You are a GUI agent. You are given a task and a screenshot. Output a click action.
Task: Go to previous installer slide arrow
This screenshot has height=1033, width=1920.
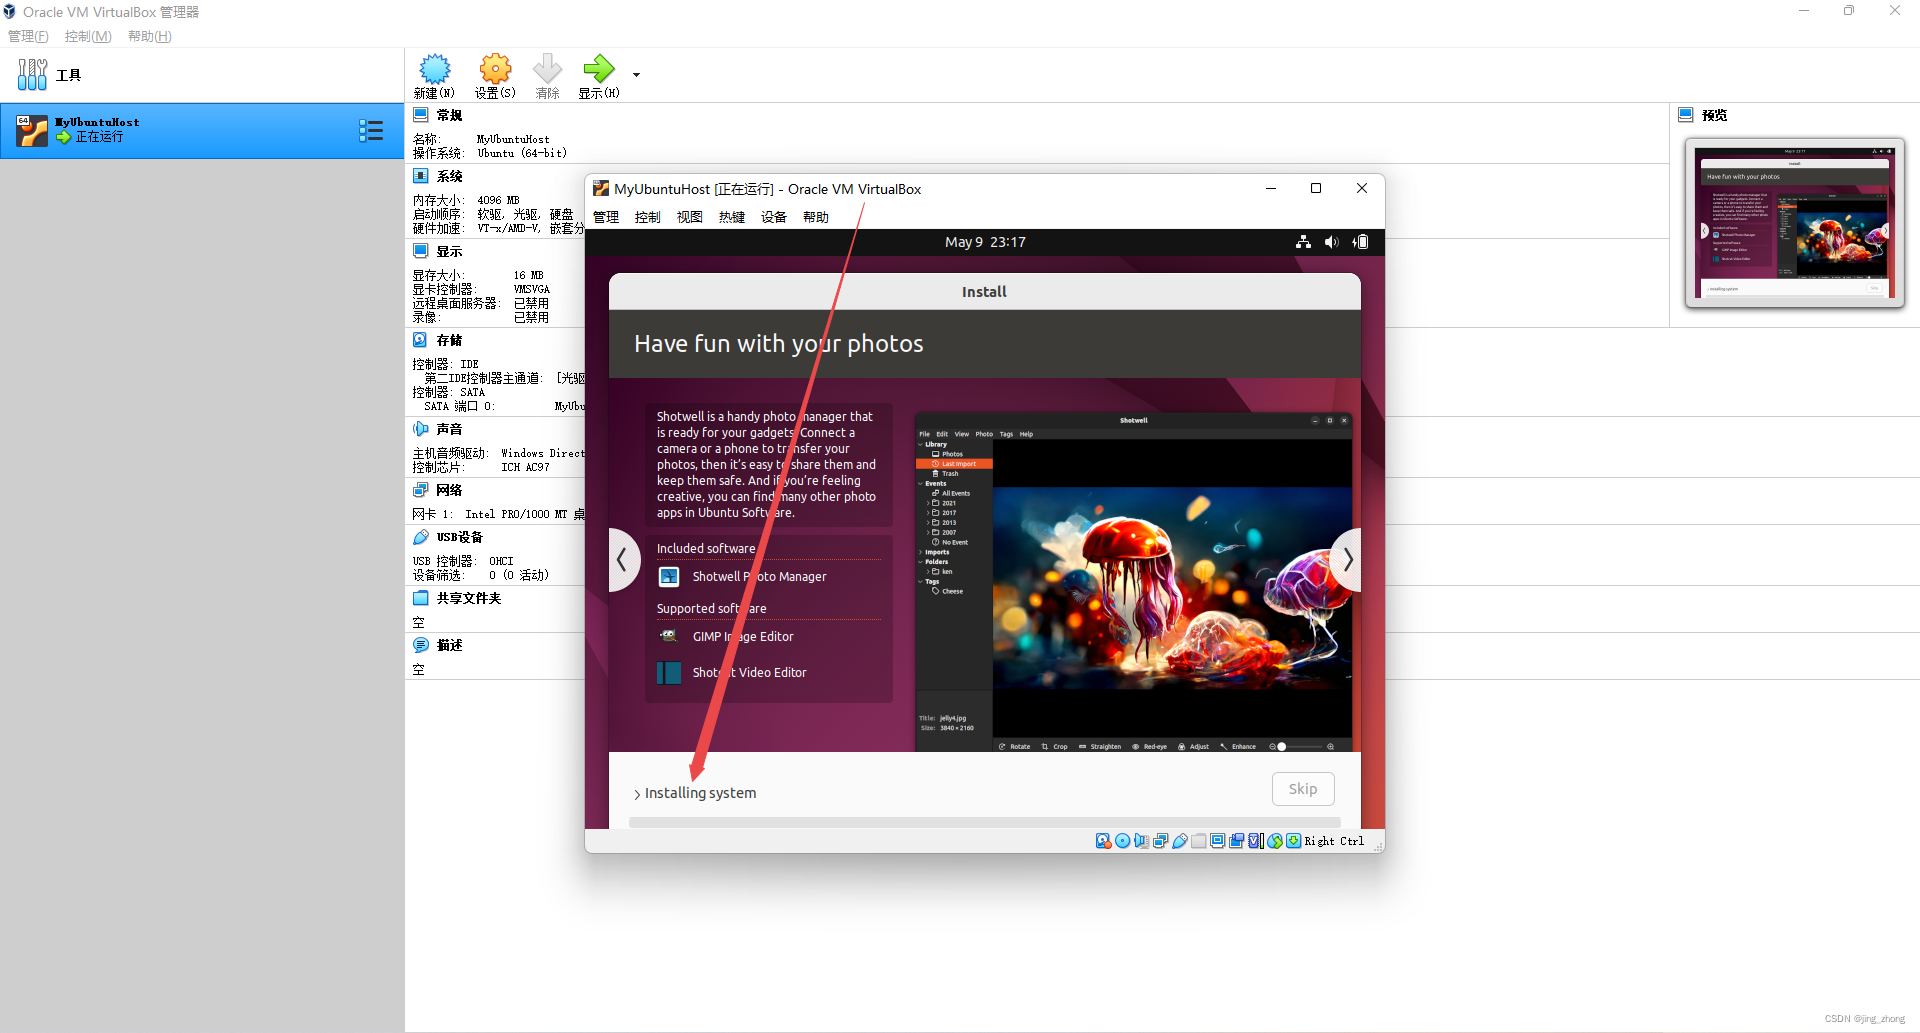(x=622, y=560)
